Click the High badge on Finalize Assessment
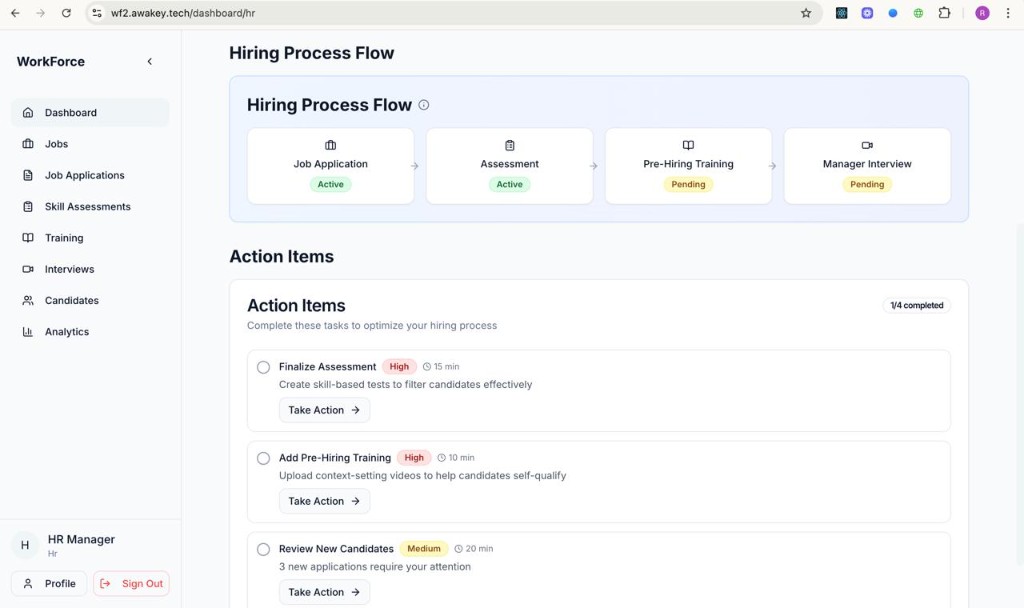Image resolution: width=1024 pixels, height=608 pixels. click(399, 367)
